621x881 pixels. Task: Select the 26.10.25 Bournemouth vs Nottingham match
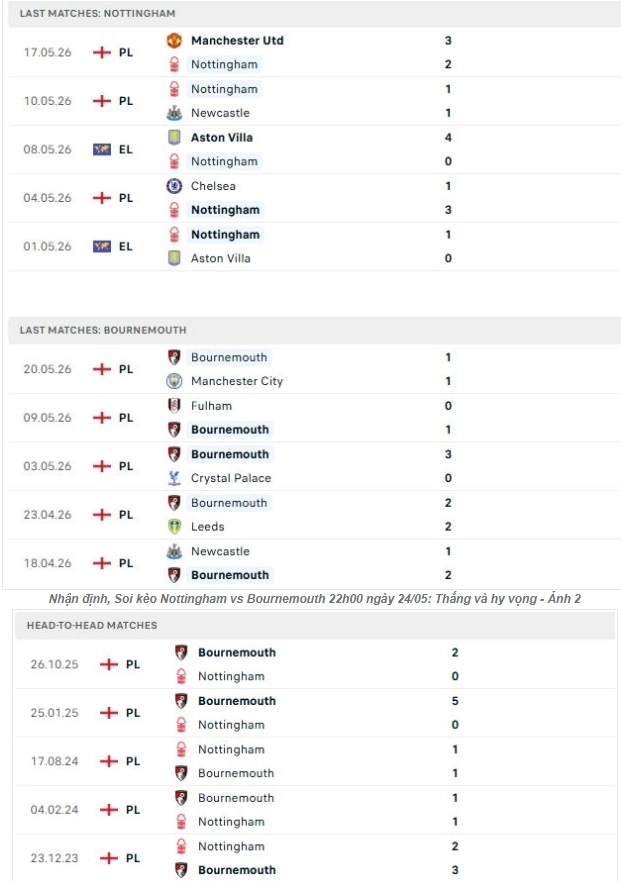coord(315,664)
